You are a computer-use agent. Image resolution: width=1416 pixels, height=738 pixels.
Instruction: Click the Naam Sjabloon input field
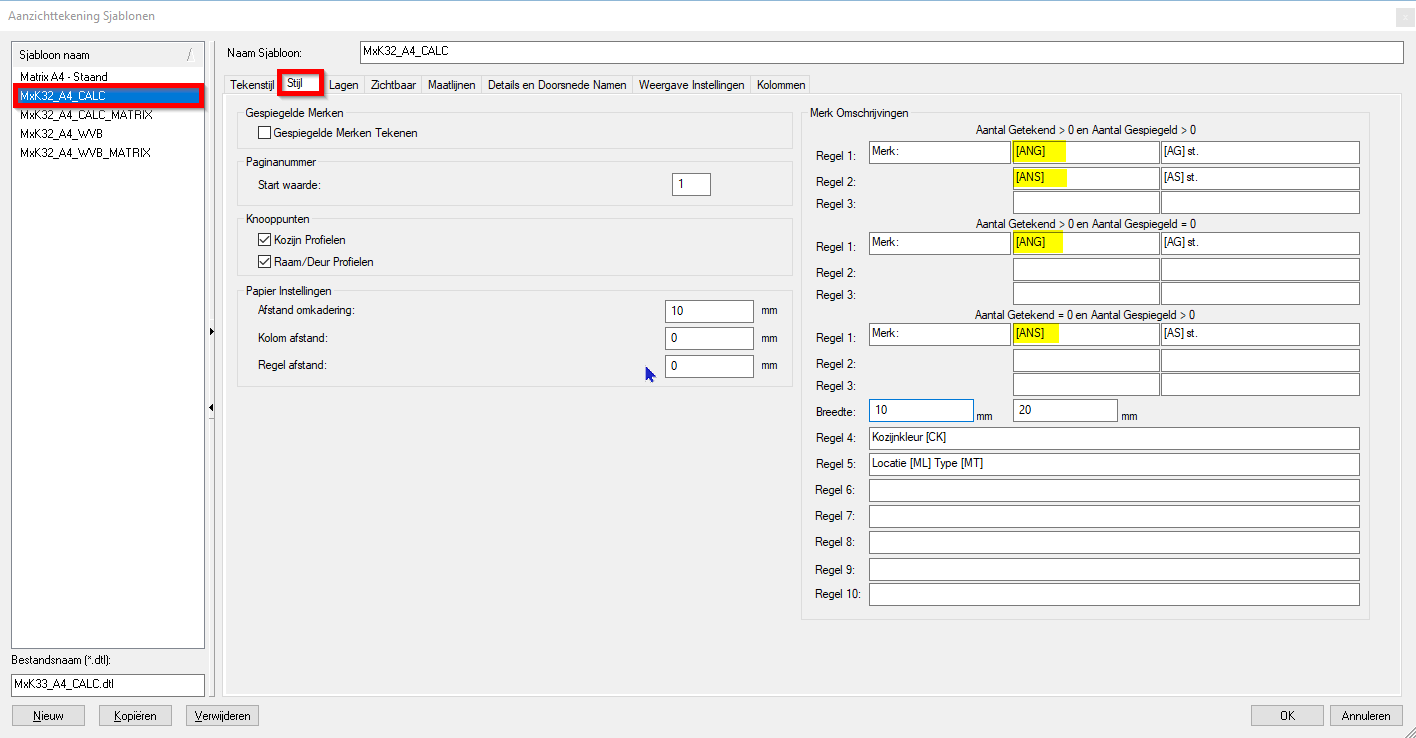pos(881,53)
